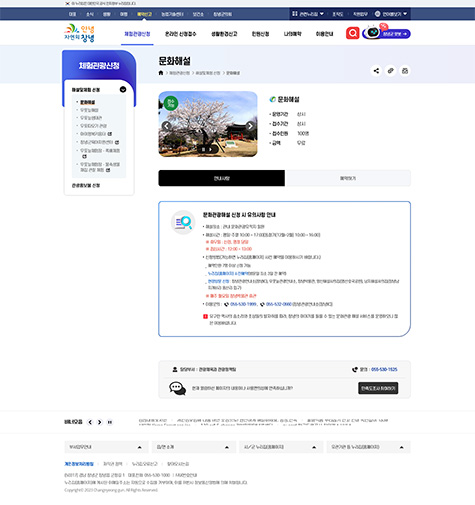Image resolution: width=475 pixels, height=505 pixels.
Task: Open the 보건소 top bar link
Action: point(198,14)
